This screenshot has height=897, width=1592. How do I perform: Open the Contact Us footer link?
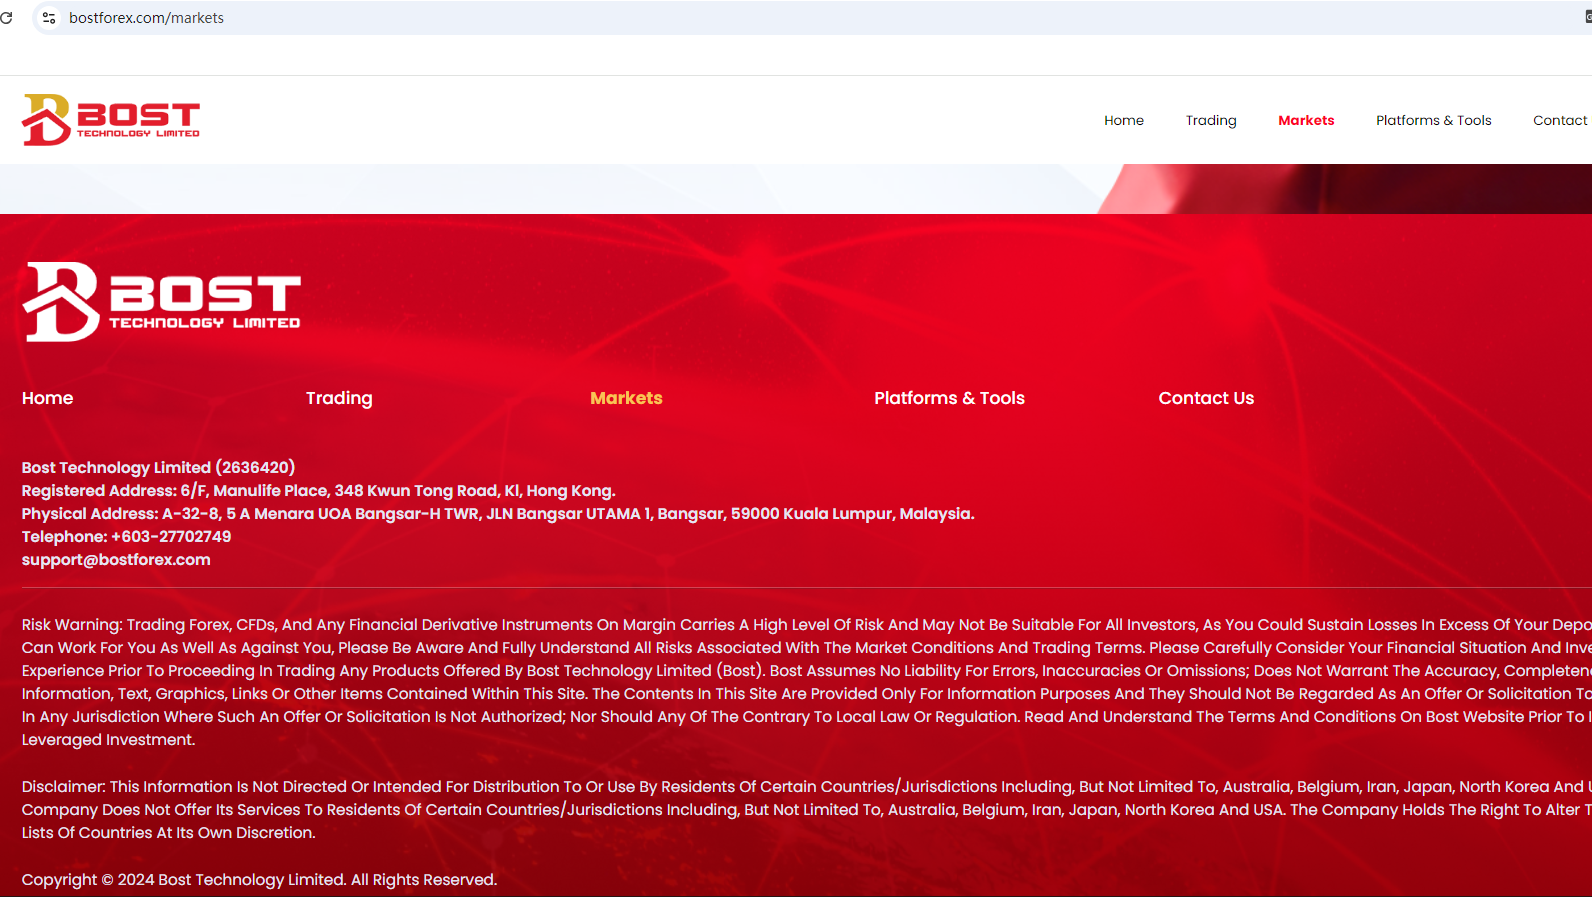pos(1206,398)
